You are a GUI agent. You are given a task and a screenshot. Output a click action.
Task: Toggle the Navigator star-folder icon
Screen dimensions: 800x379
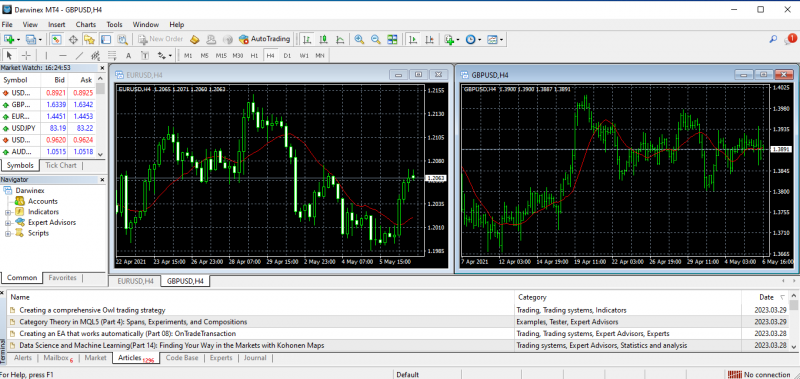click(x=89, y=39)
